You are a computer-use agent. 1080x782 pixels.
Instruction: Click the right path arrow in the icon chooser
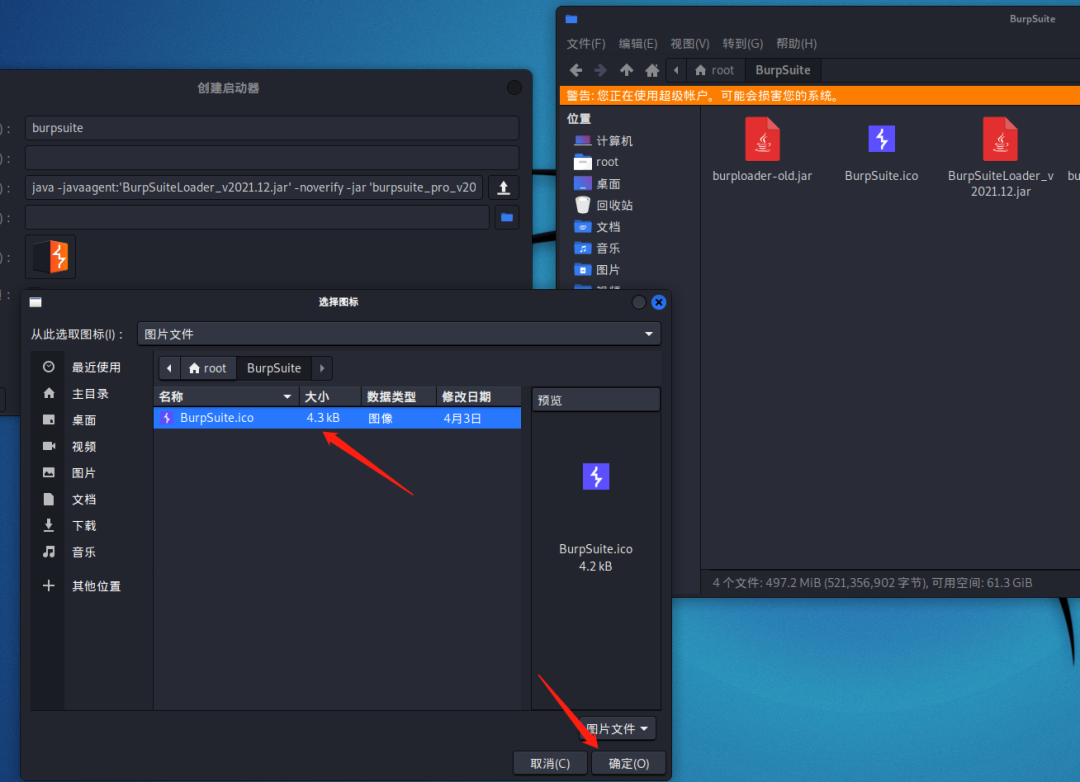pyautogui.click(x=322, y=368)
